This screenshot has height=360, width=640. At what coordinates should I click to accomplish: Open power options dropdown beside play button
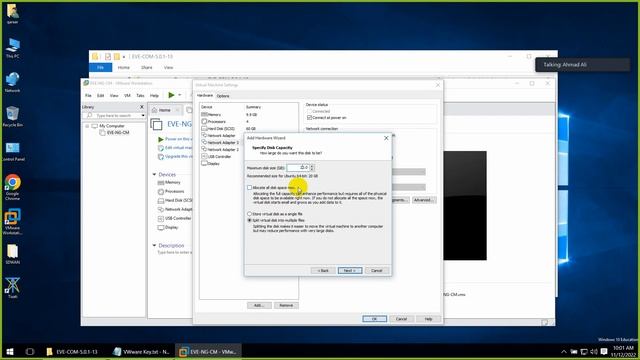coord(180,95)
